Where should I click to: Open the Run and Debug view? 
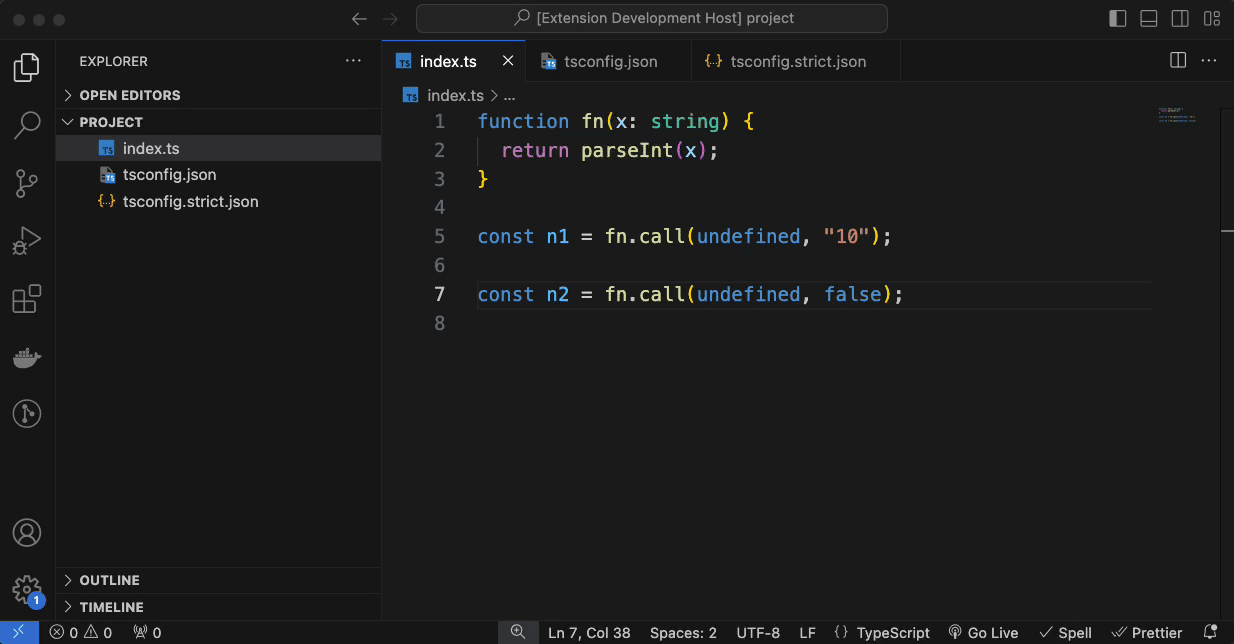[27, 241]
